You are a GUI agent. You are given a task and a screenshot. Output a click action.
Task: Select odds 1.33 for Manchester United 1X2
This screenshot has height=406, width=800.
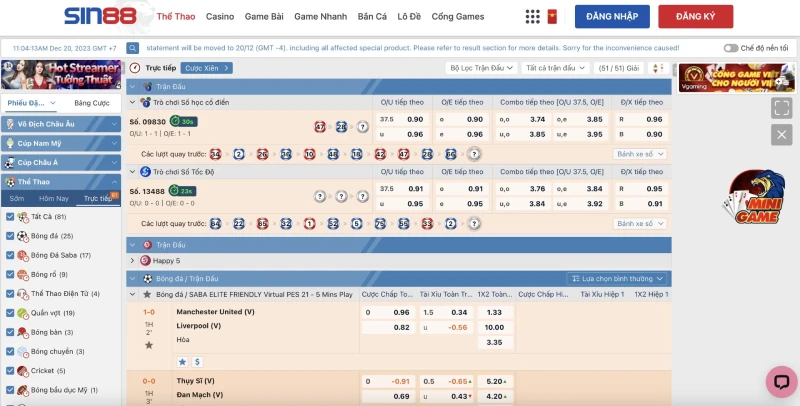(495, 312)
